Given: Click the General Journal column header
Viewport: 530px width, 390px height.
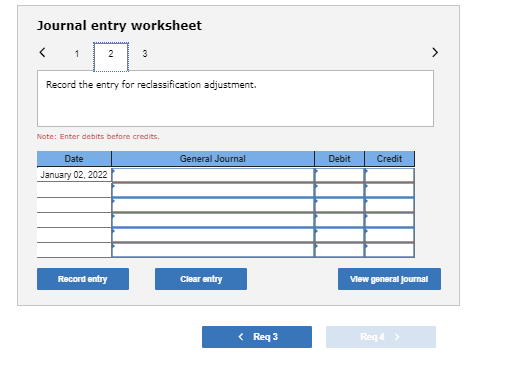Looking at the screenshot, I should [213, 159].
